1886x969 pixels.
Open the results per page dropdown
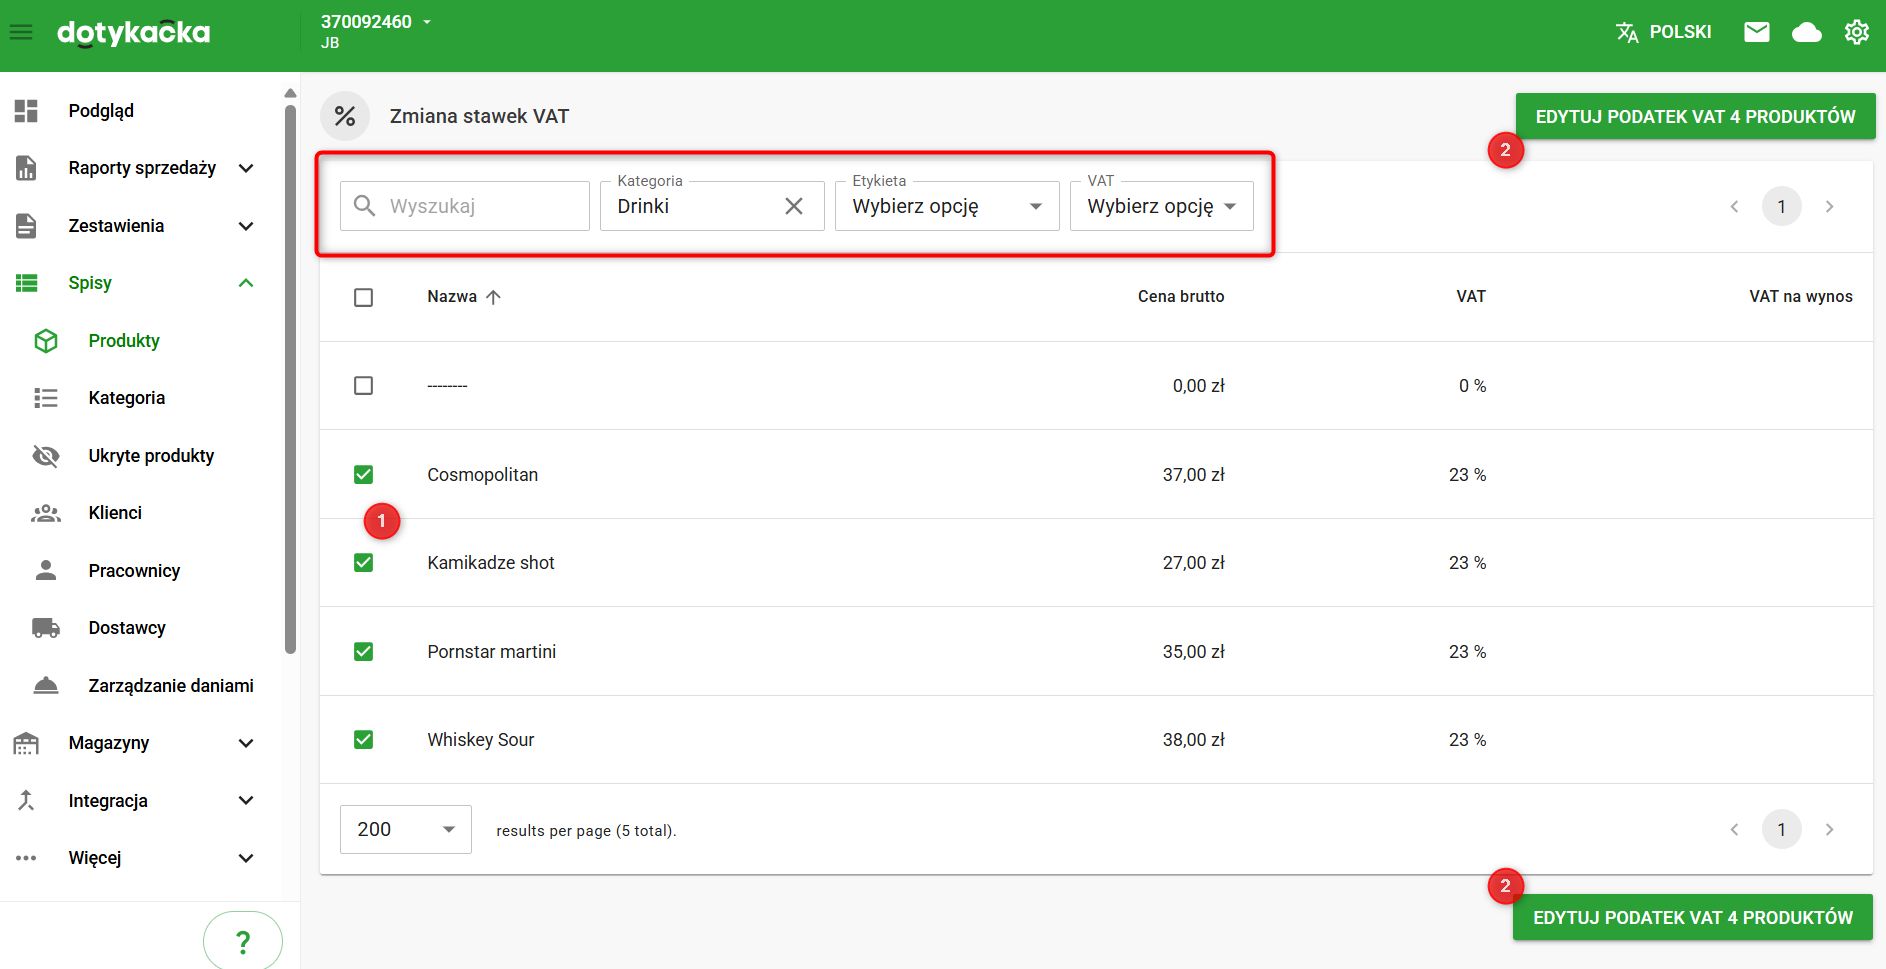[405, 830]
